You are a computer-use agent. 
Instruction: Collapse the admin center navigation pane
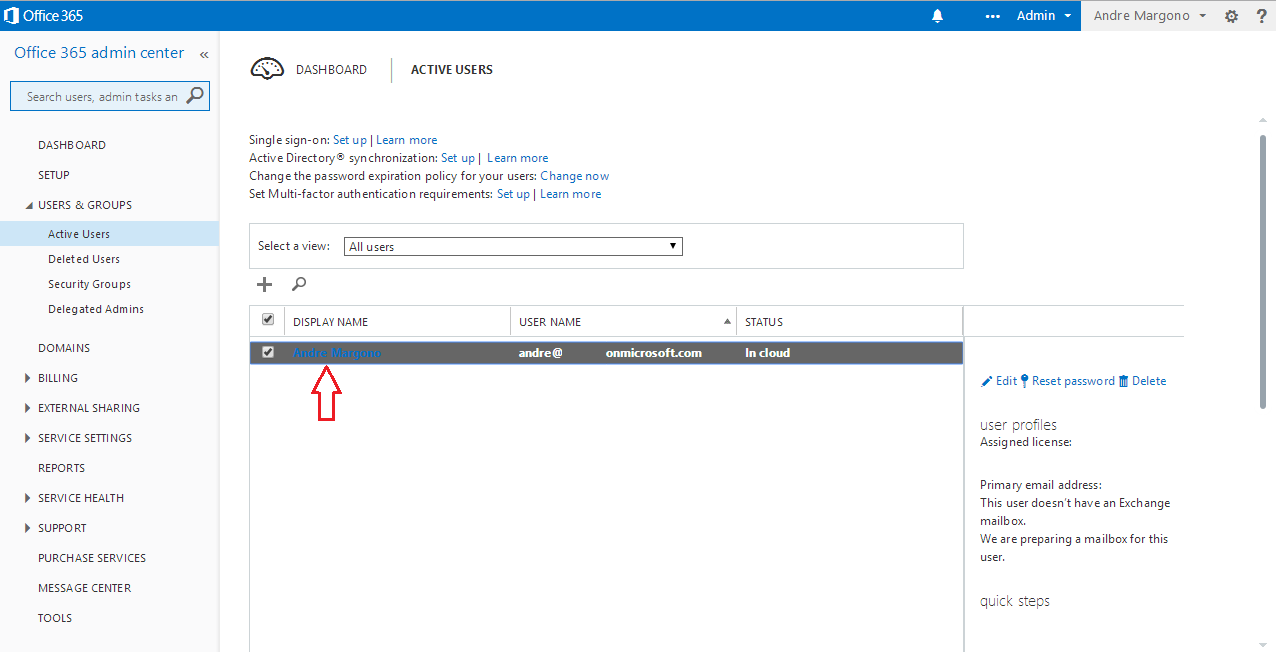[204, 54]
